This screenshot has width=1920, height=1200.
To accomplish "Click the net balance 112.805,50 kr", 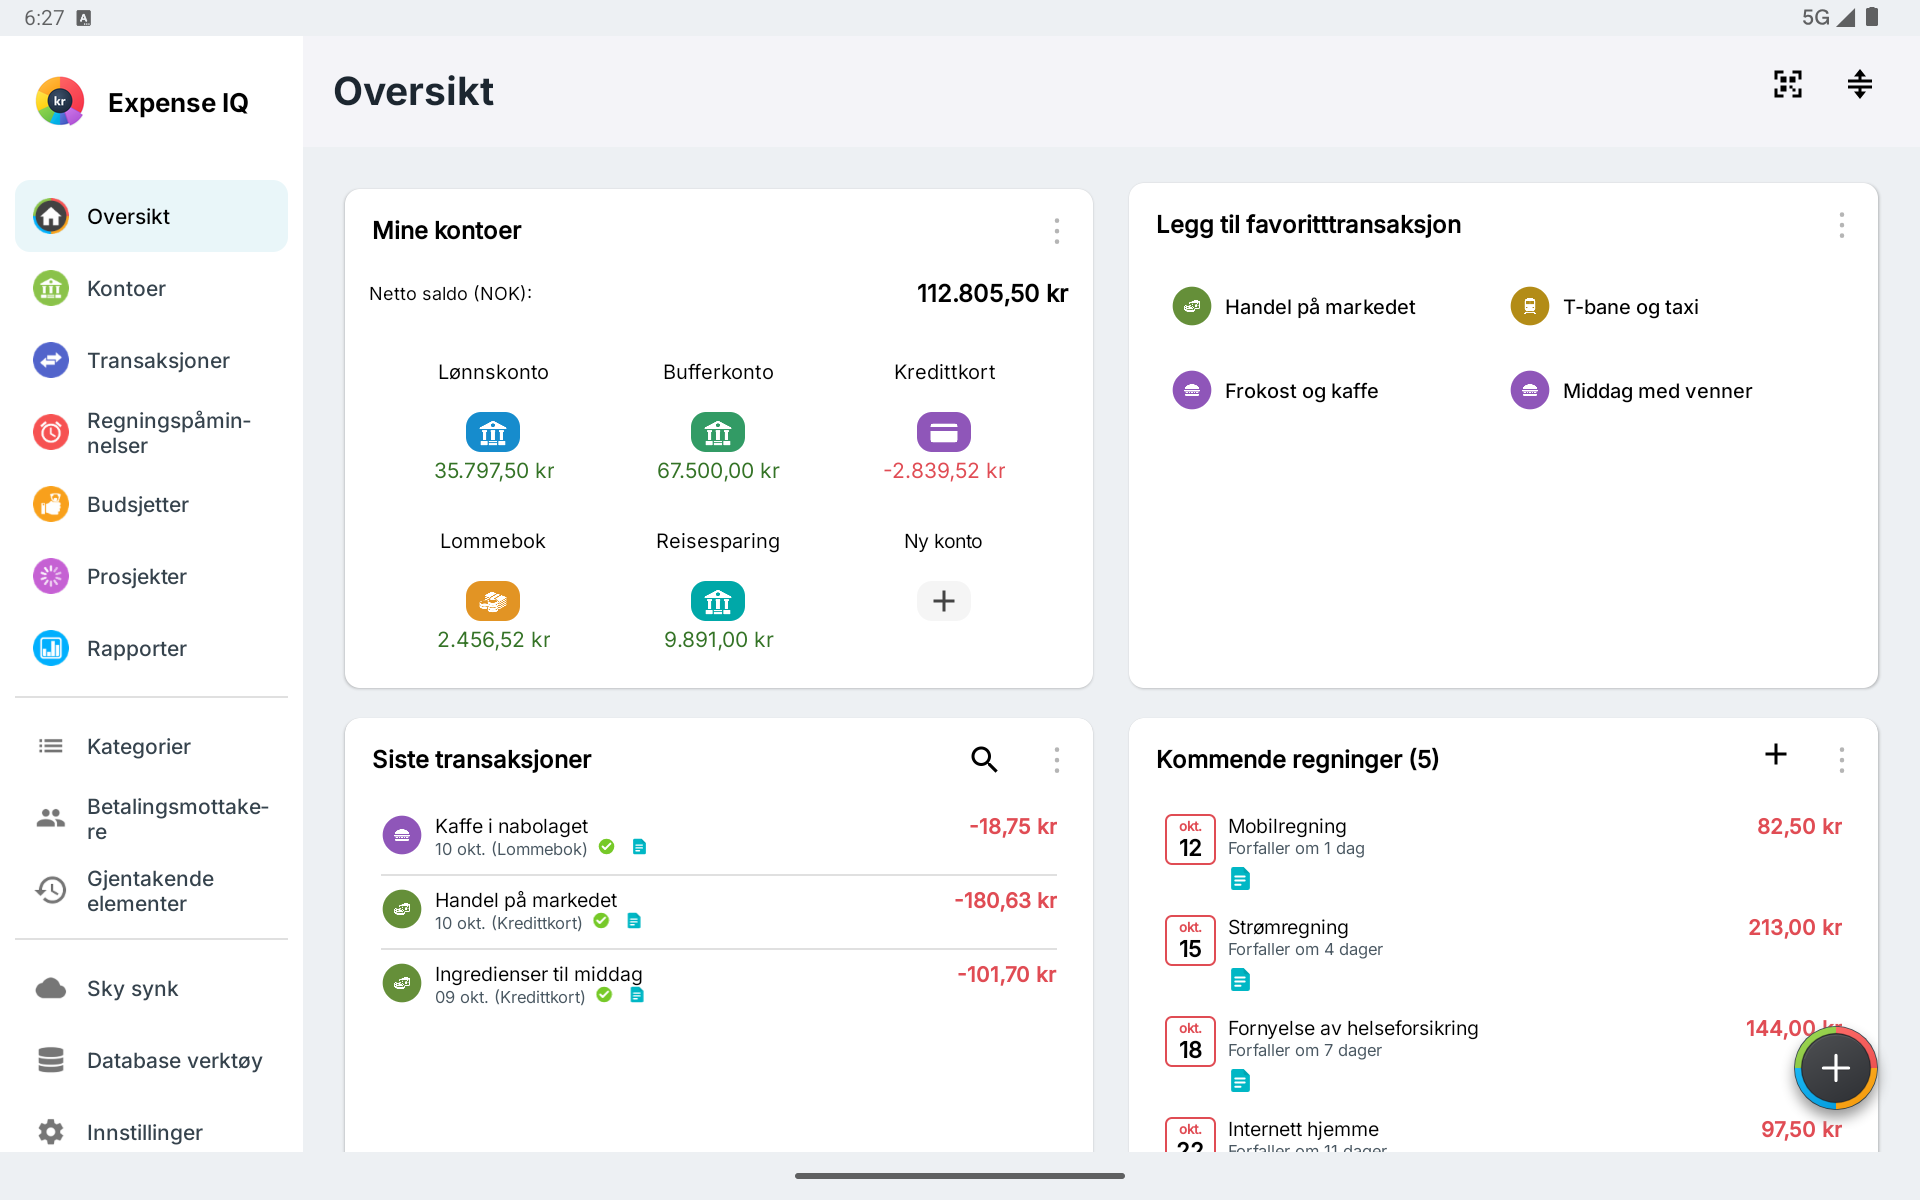I will point(992,293).
